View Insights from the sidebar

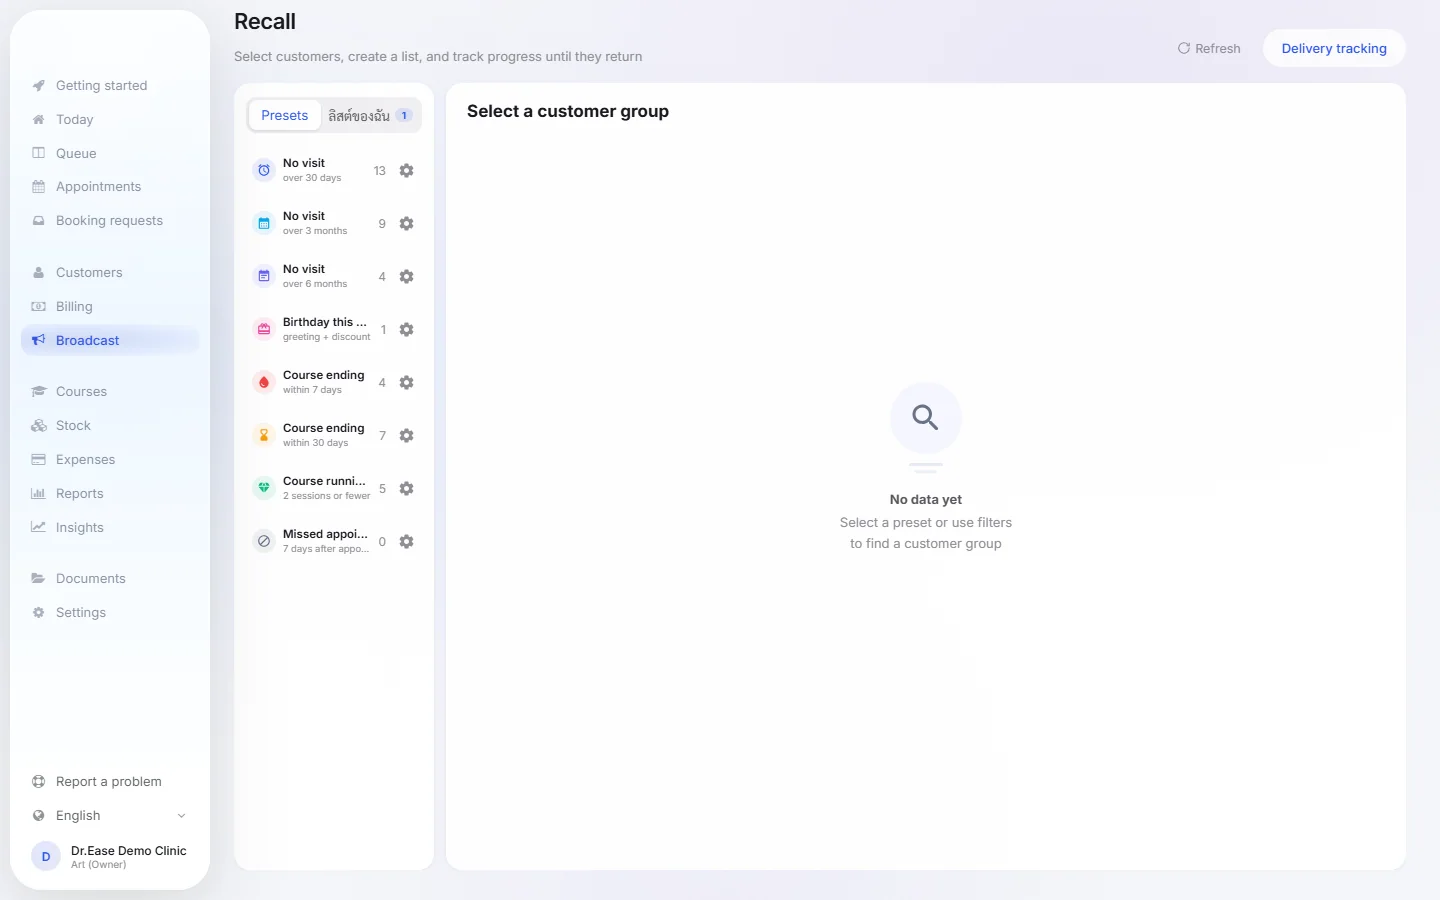(x=110, y=528)
